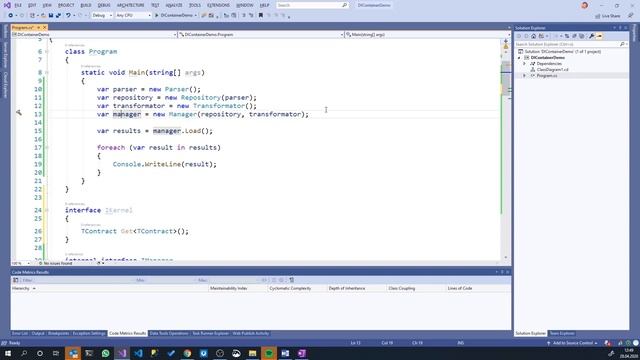This screenshot has height=360, width=640.
Task: Click Collapse All icon in Solution Explorer
Action: coord(574,36)
